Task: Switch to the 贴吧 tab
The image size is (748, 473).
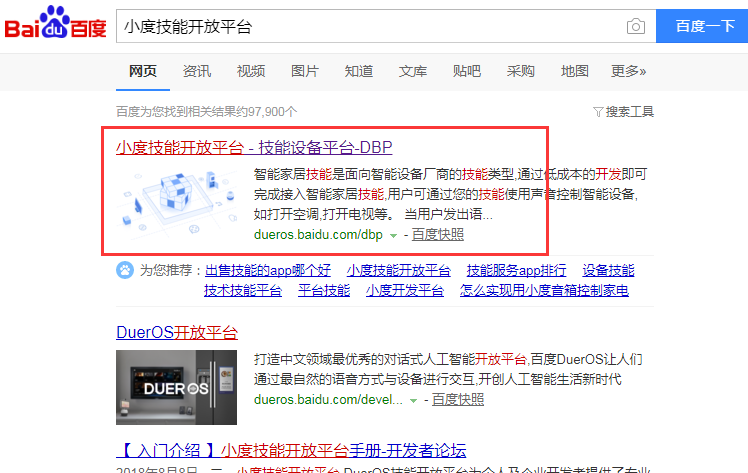Action: click(x=467, y=71)
